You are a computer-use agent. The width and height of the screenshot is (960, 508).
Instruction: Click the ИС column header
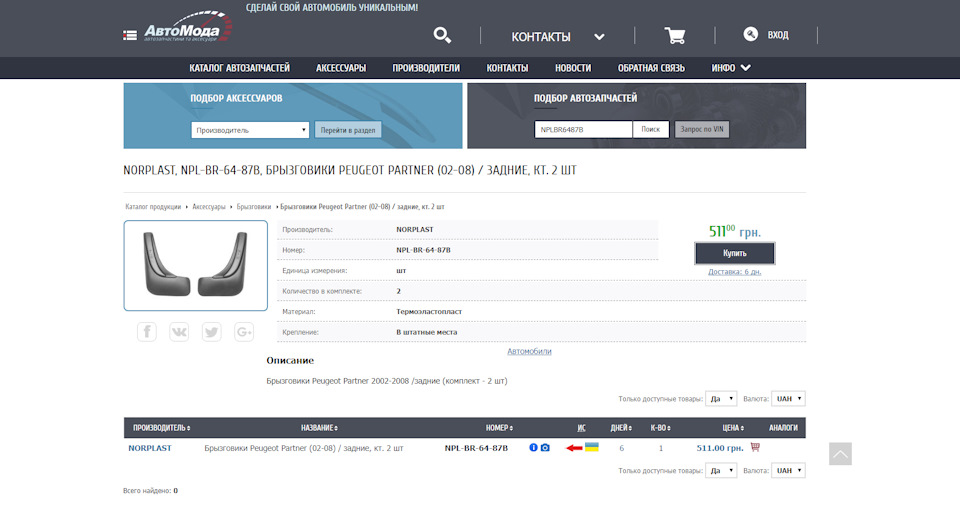[582, 428]
